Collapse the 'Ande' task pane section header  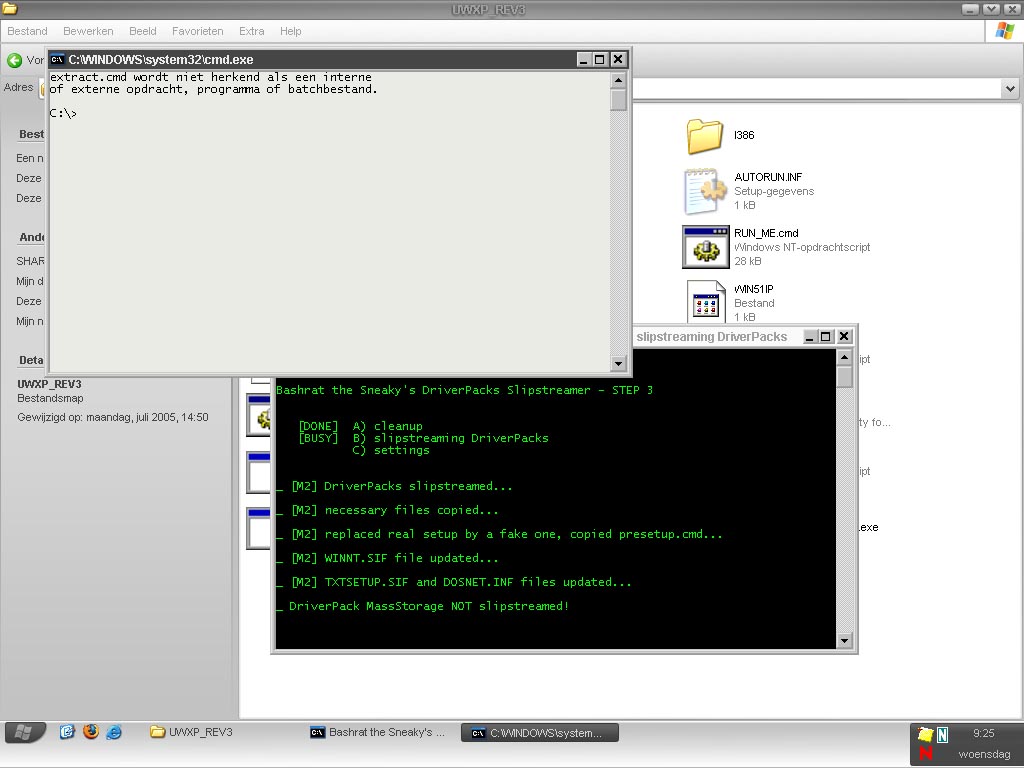(31, 237)
